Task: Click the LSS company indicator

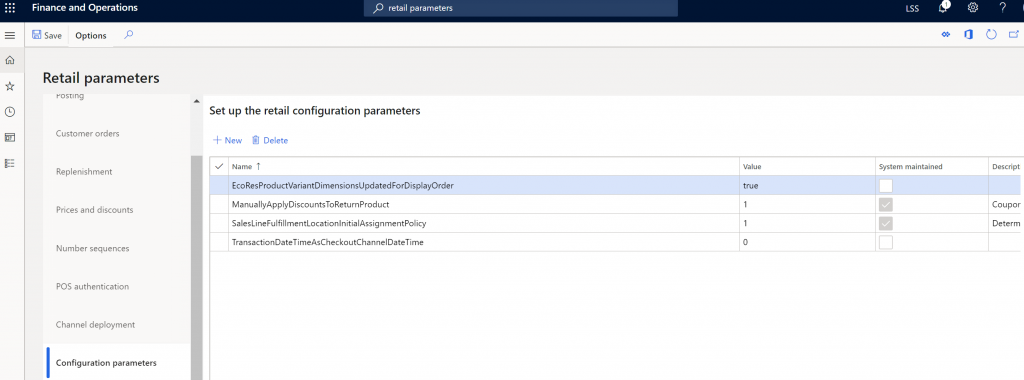Action: point(912,8)
